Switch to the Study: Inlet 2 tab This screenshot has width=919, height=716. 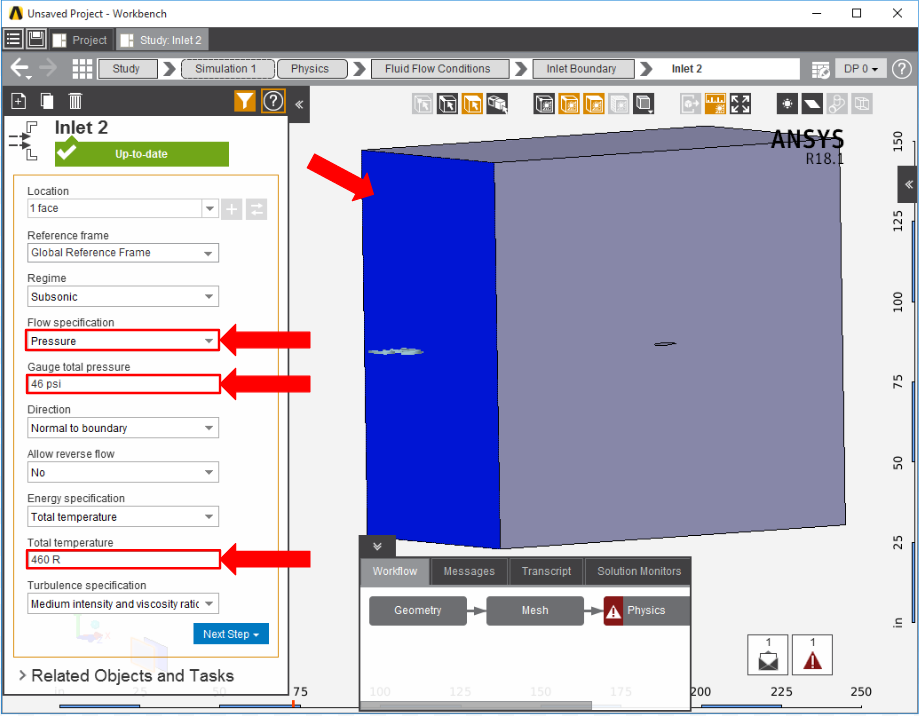[x=162, y=40]
